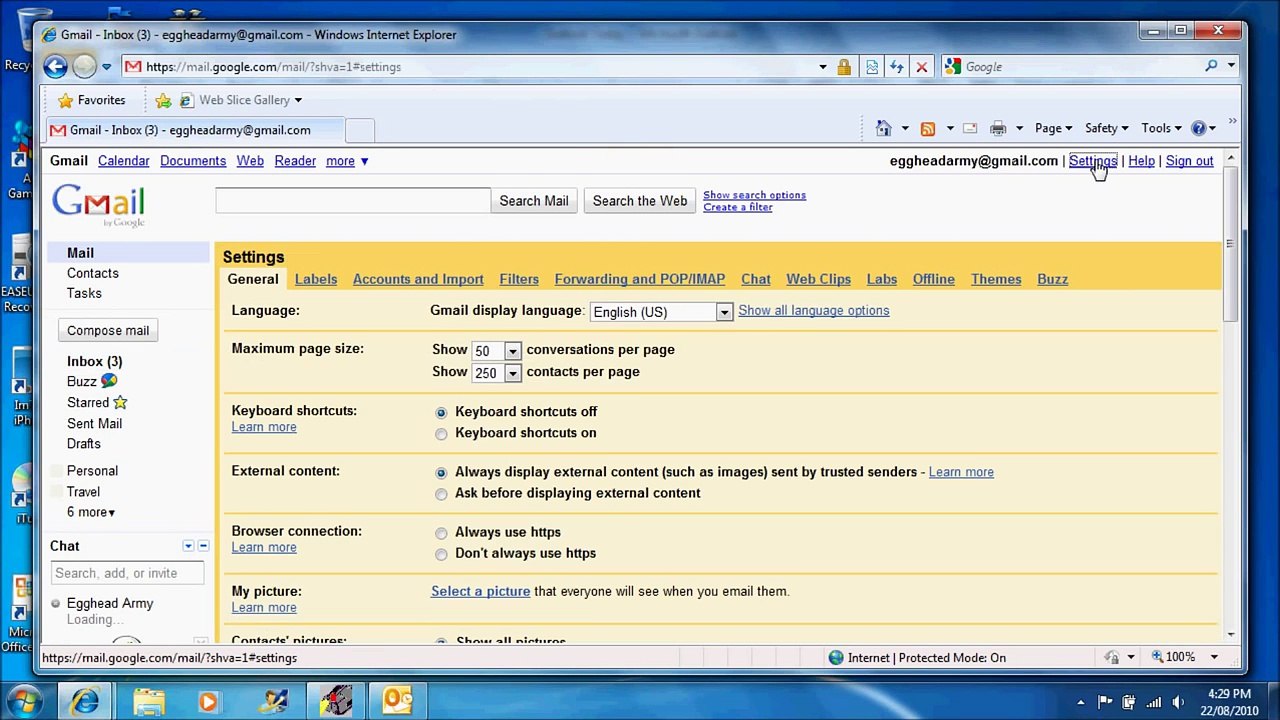Viewport: 1280px width, 720px height.
Task: Open Windows Explorer folder on taskbar
Action: 148,701
